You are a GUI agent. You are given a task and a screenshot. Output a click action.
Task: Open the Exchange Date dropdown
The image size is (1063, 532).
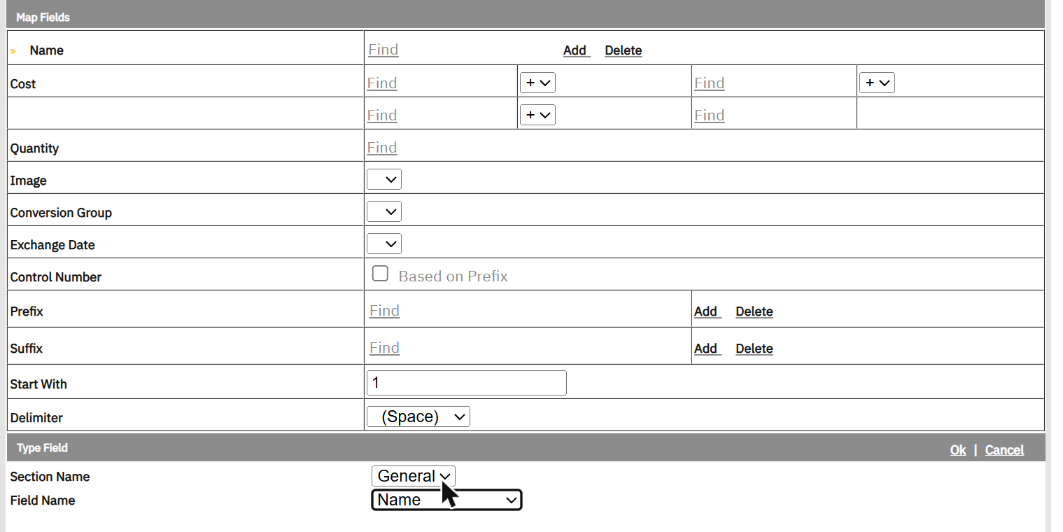(384, 243)
